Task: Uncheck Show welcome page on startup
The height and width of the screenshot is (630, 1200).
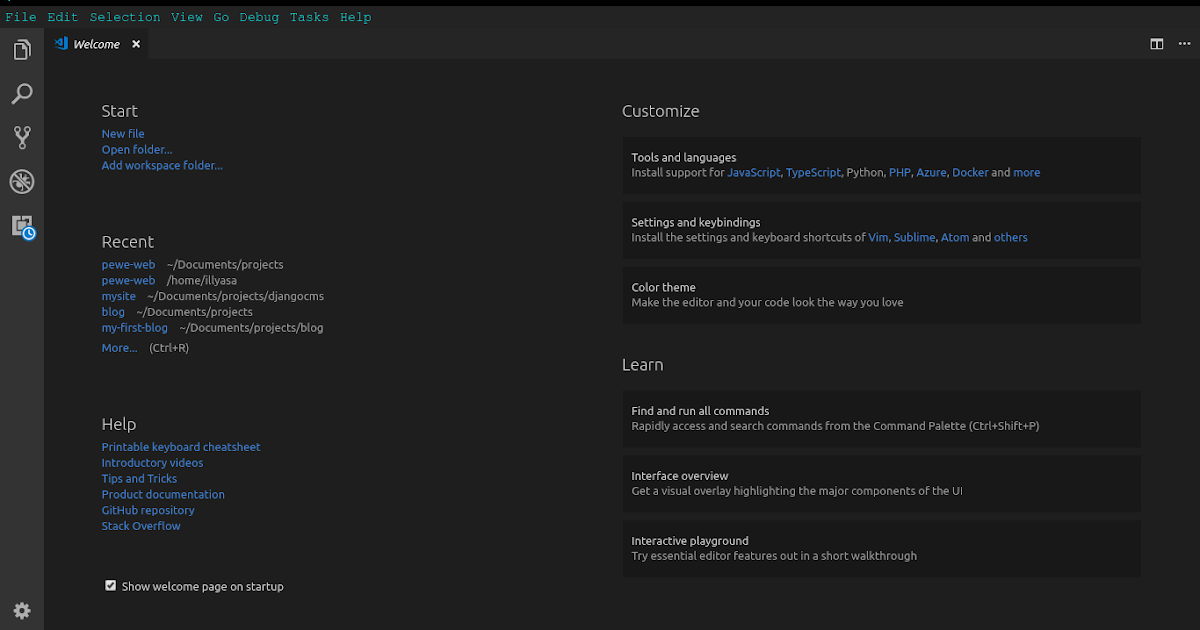Action: [111, 586]
